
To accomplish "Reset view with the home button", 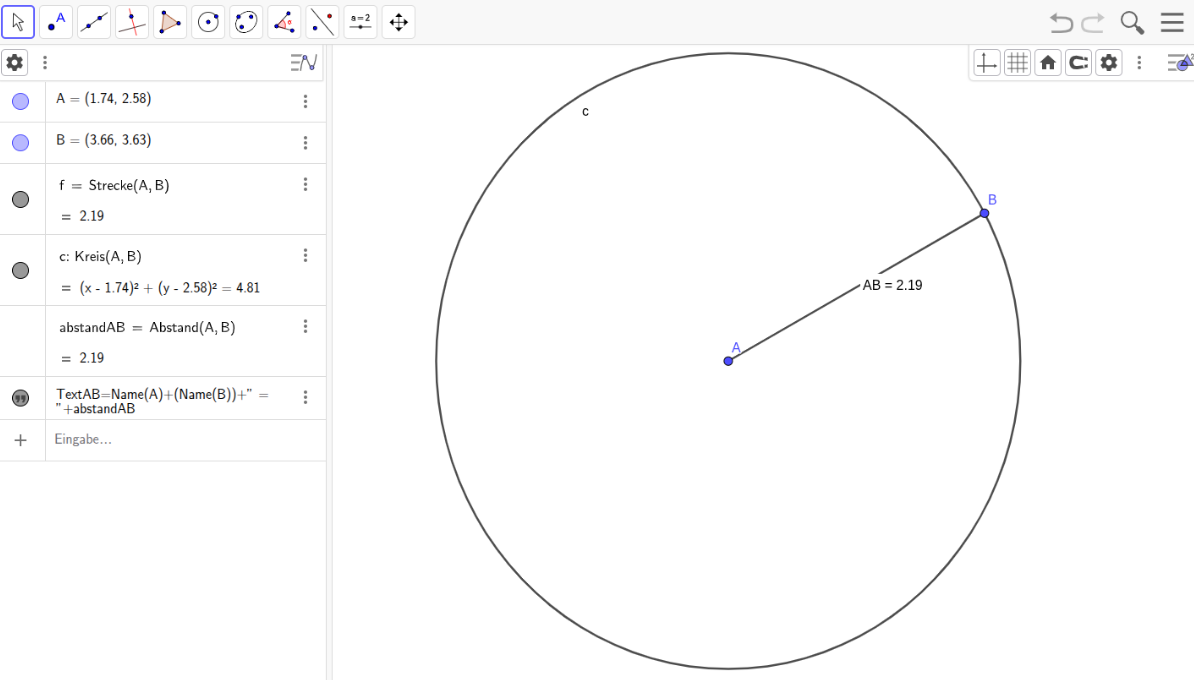I will tap(1047, 63).
